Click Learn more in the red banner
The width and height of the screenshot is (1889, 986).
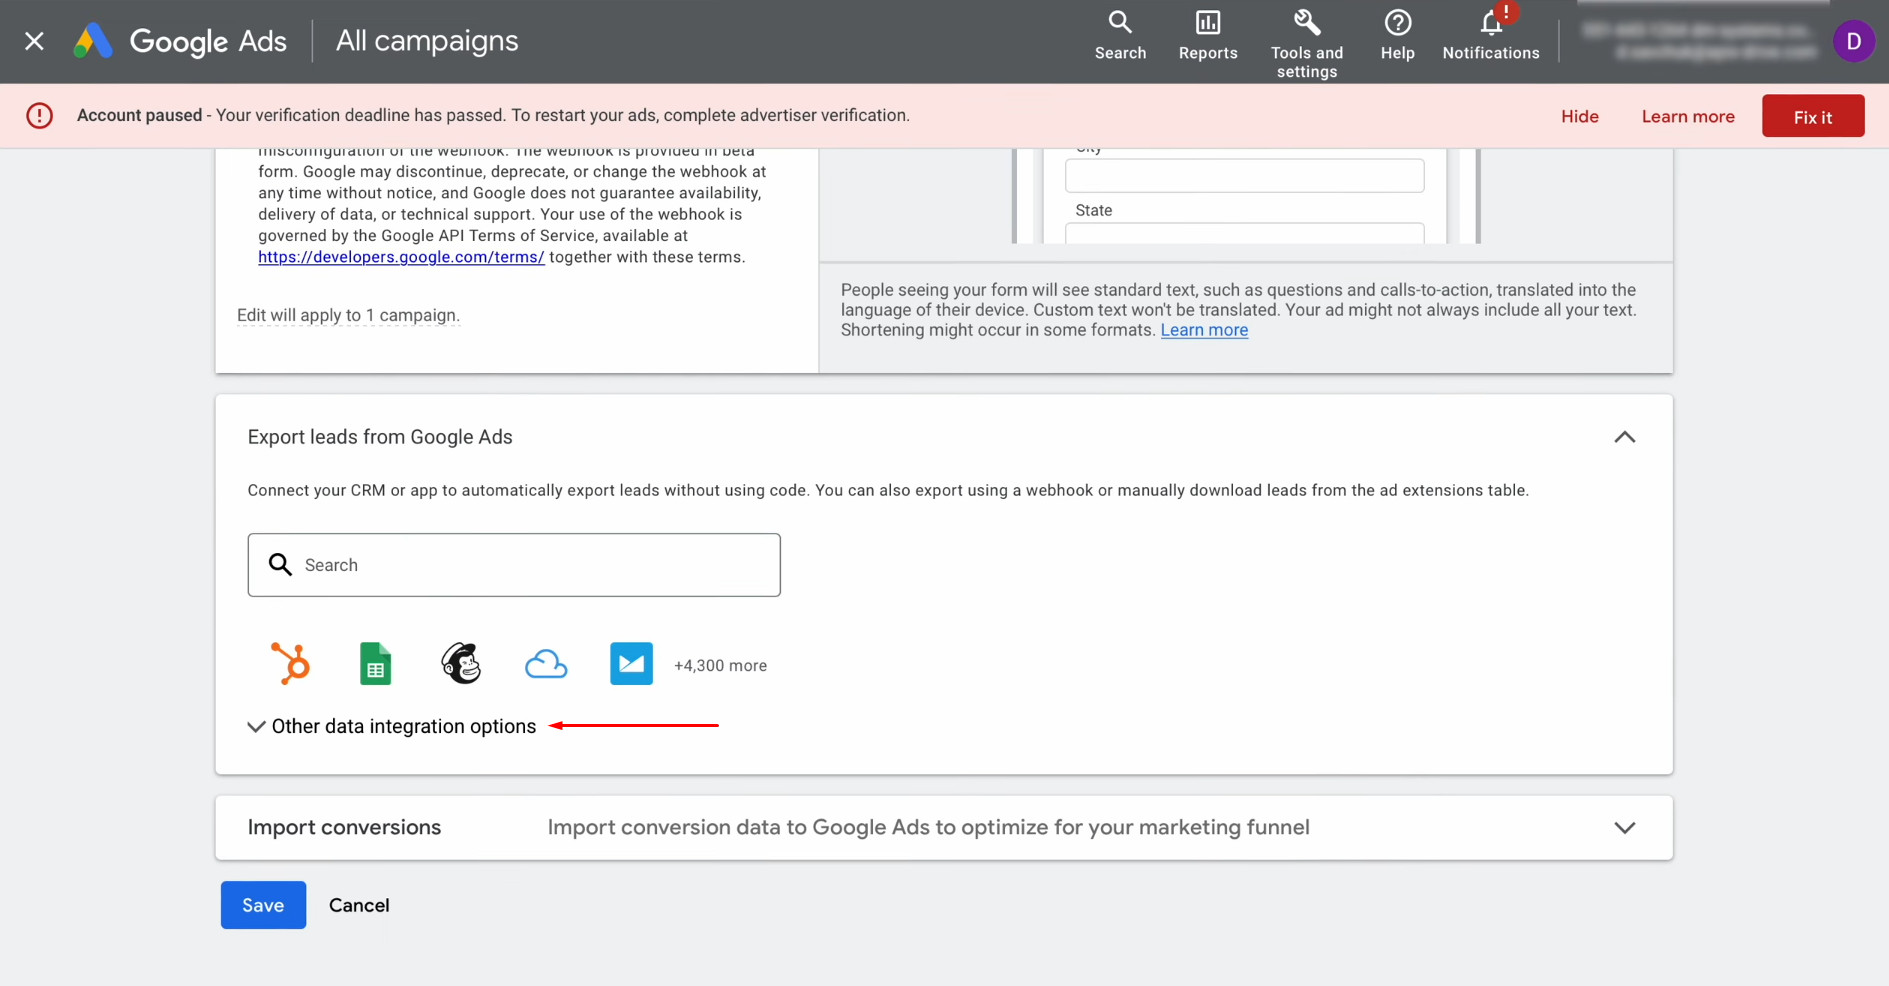click(x=1688, y=117)
